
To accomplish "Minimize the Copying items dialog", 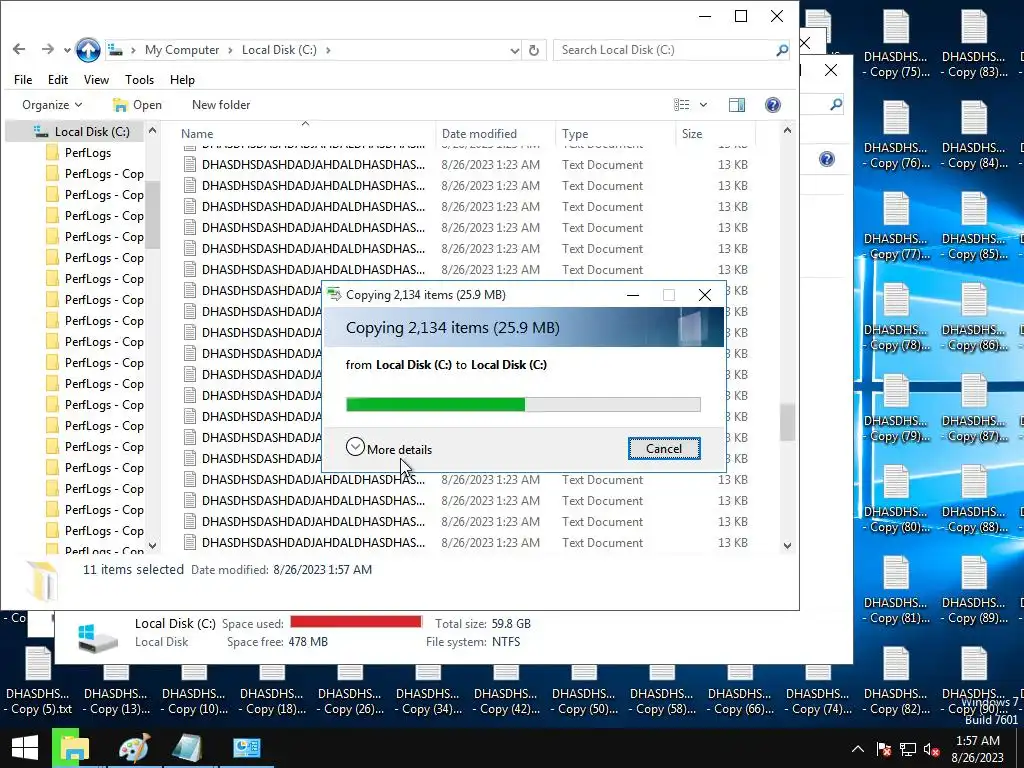I will [x=633, y=295].
